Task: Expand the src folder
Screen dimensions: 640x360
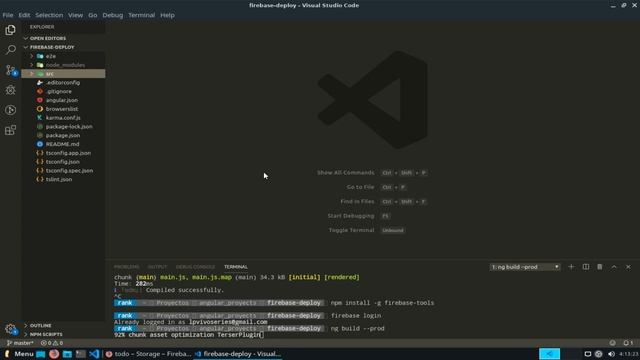Action: (63, 73)
